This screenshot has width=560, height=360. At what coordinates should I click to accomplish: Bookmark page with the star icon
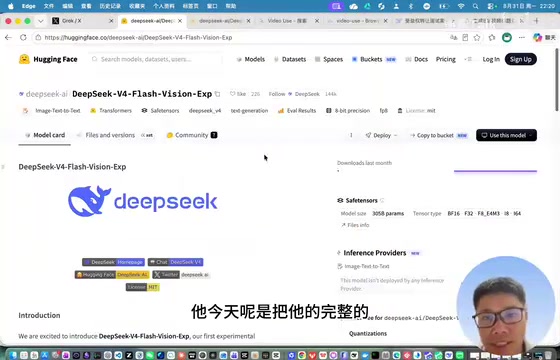click(x=477, y=38)
